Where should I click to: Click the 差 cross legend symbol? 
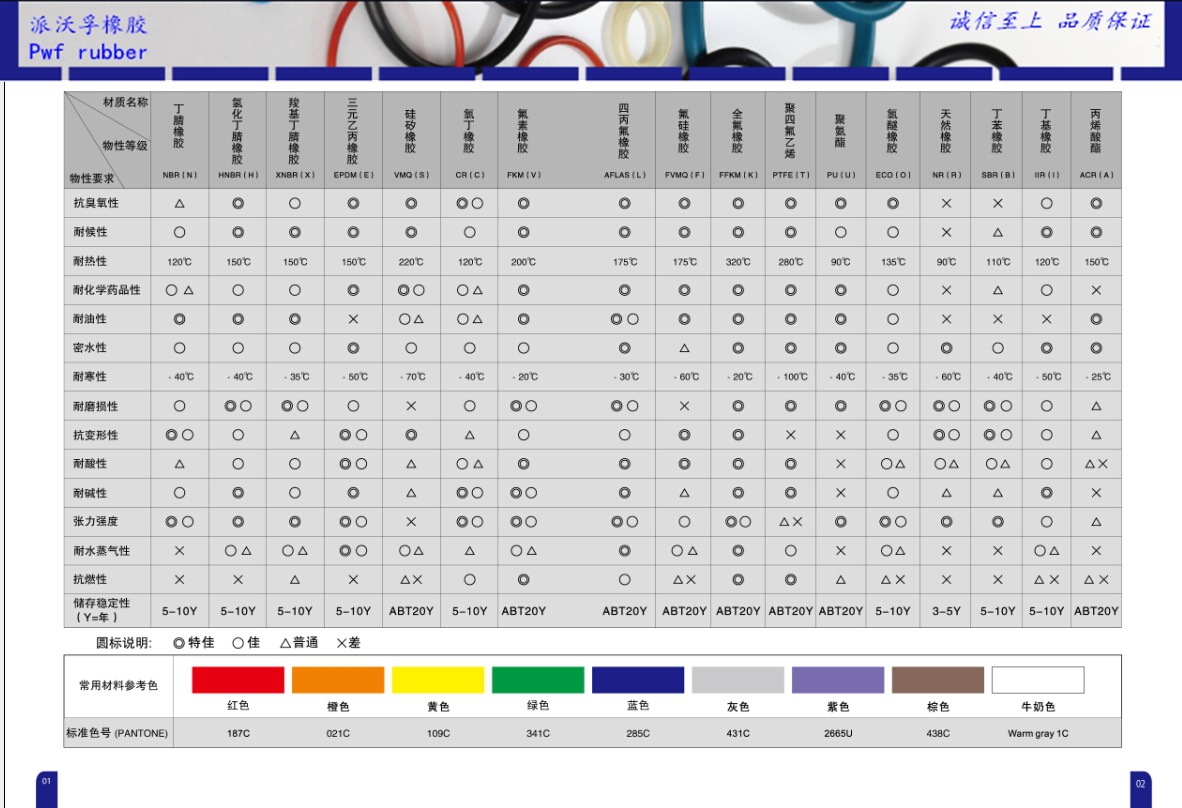coord(341,643)
